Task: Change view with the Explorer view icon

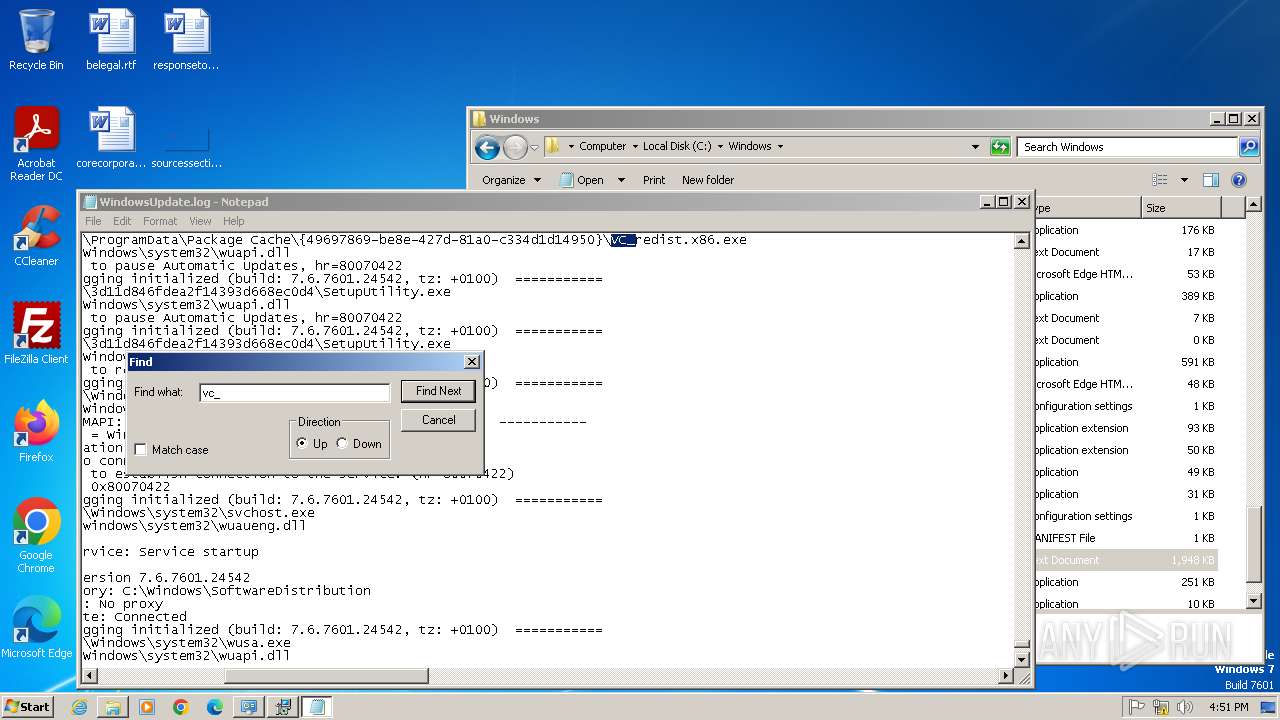Action: [1160, 180]
